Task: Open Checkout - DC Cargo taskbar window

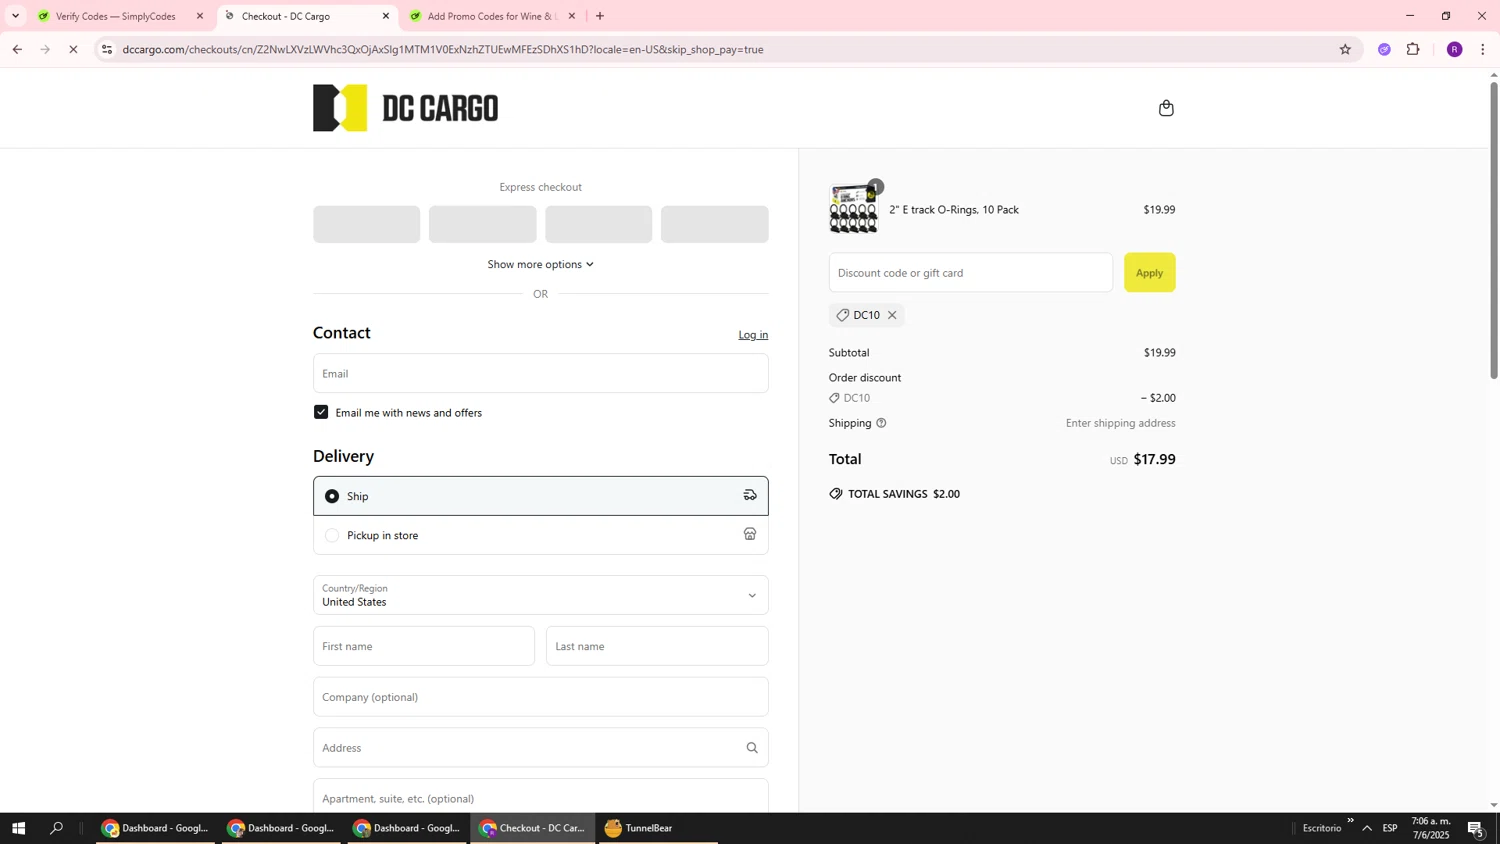Action: click(x=533, y=828)
